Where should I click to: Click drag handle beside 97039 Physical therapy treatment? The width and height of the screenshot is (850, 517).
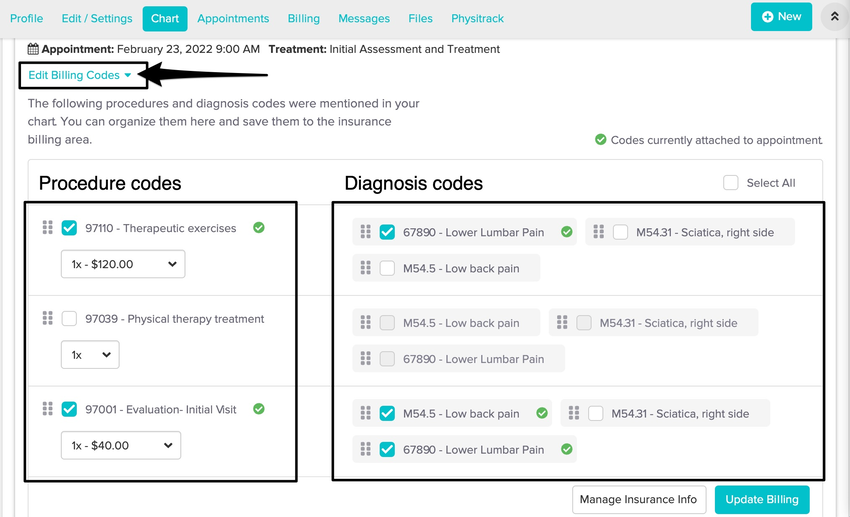pos(47,319)
